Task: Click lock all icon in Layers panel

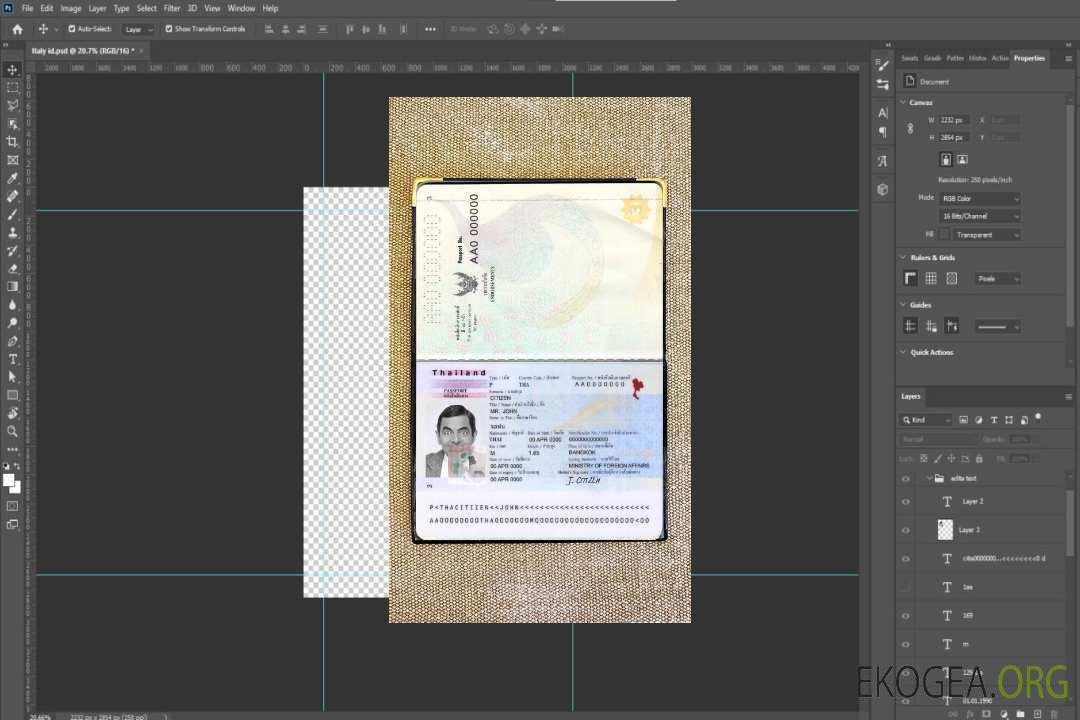Action: [979, 458]
